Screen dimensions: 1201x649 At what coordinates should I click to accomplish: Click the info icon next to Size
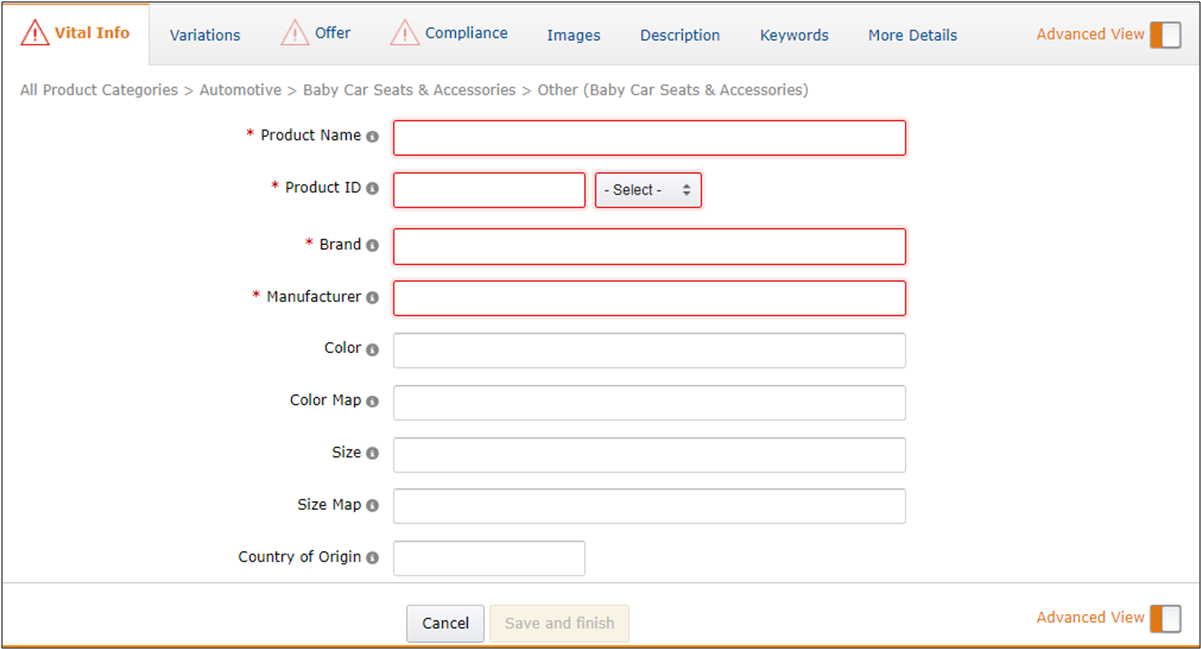372,453
